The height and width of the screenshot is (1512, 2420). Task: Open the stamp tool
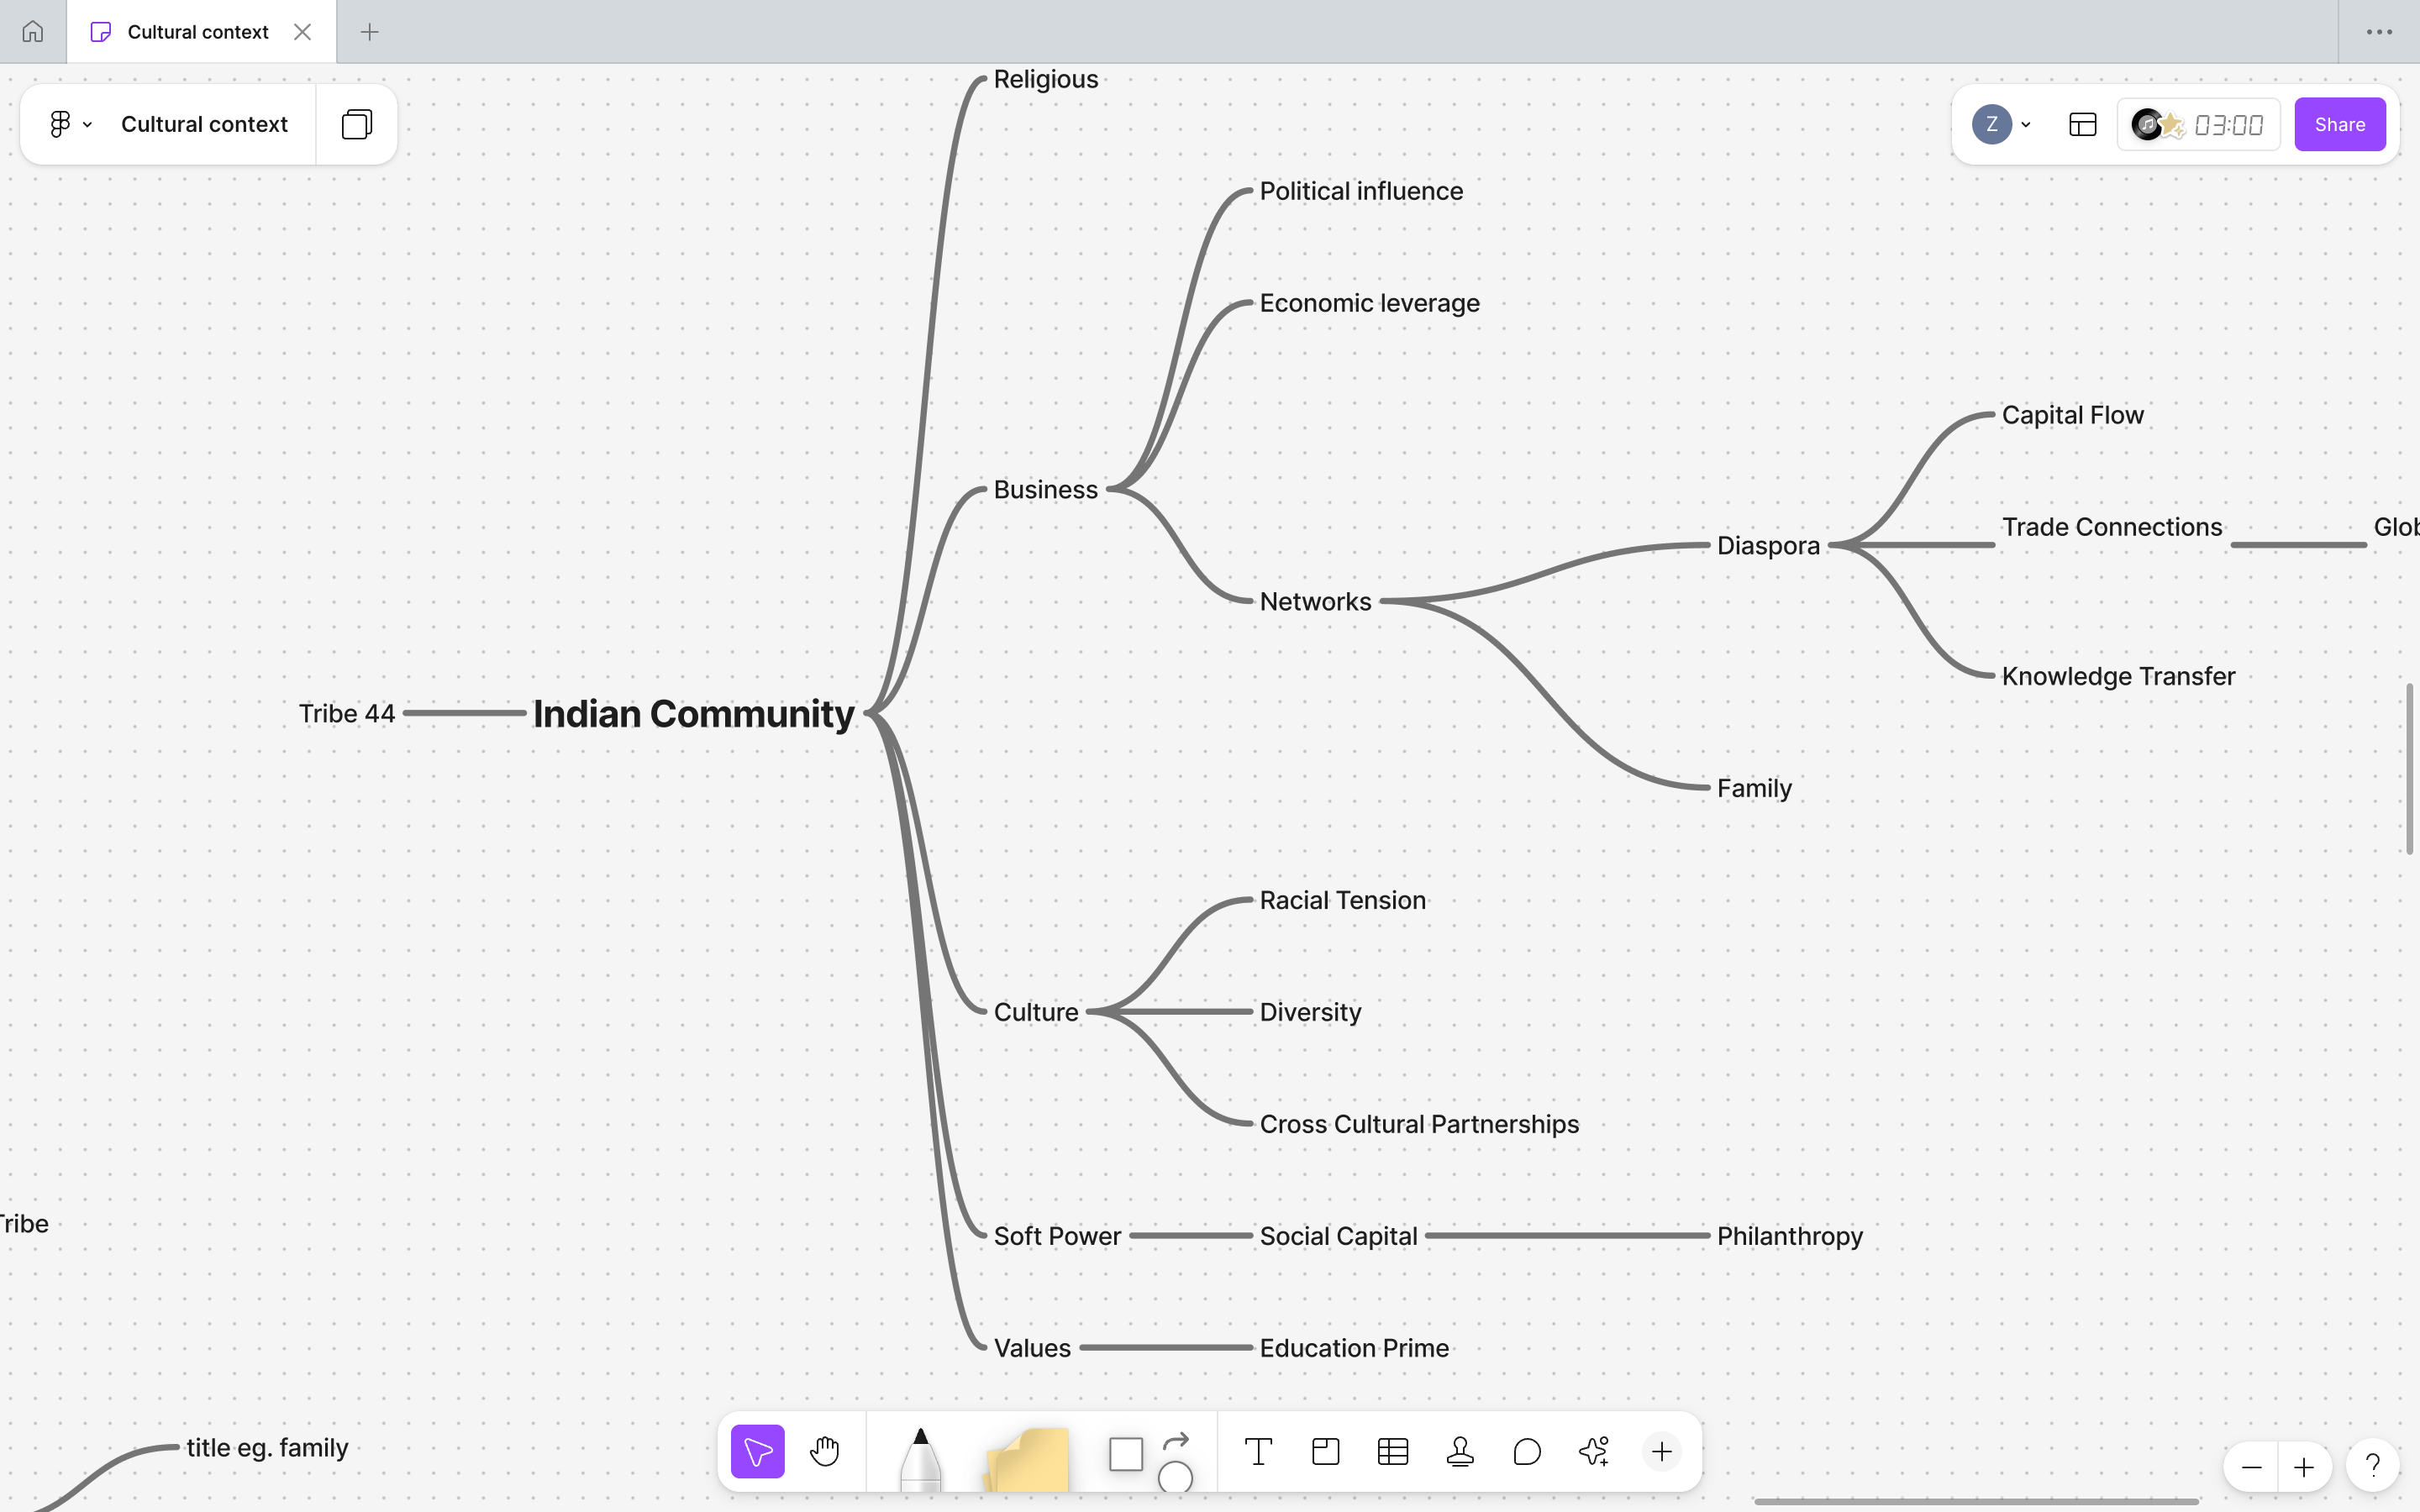click(1460, 1451)
